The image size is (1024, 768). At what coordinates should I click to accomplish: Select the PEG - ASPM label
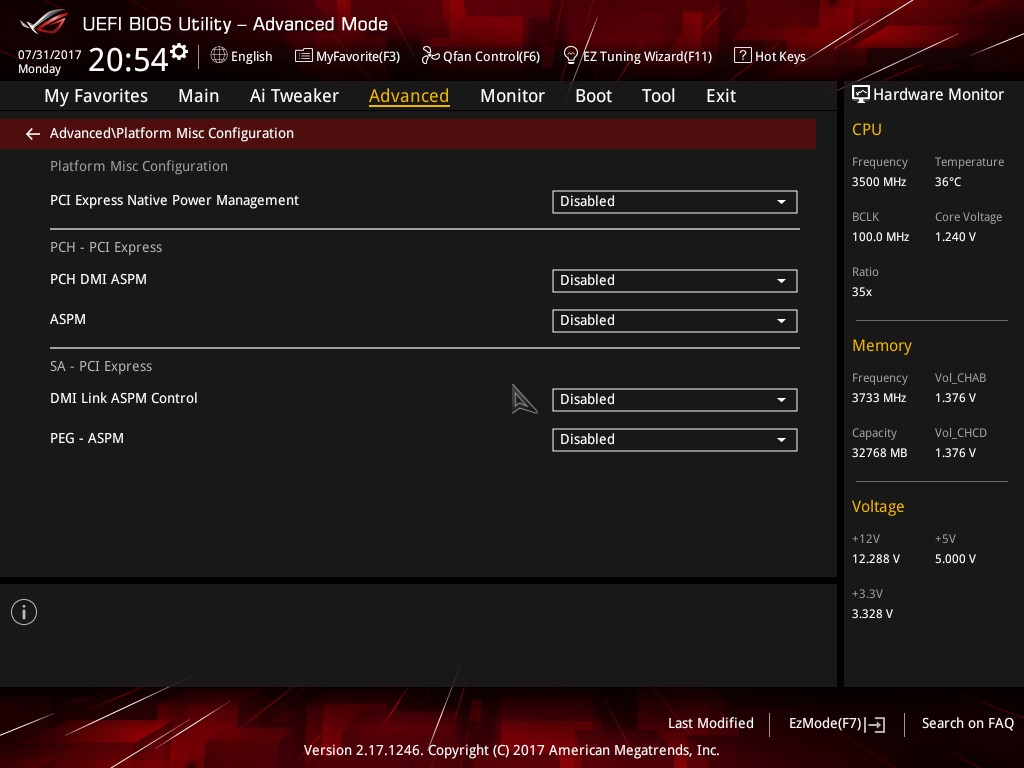tap(87, 438)
